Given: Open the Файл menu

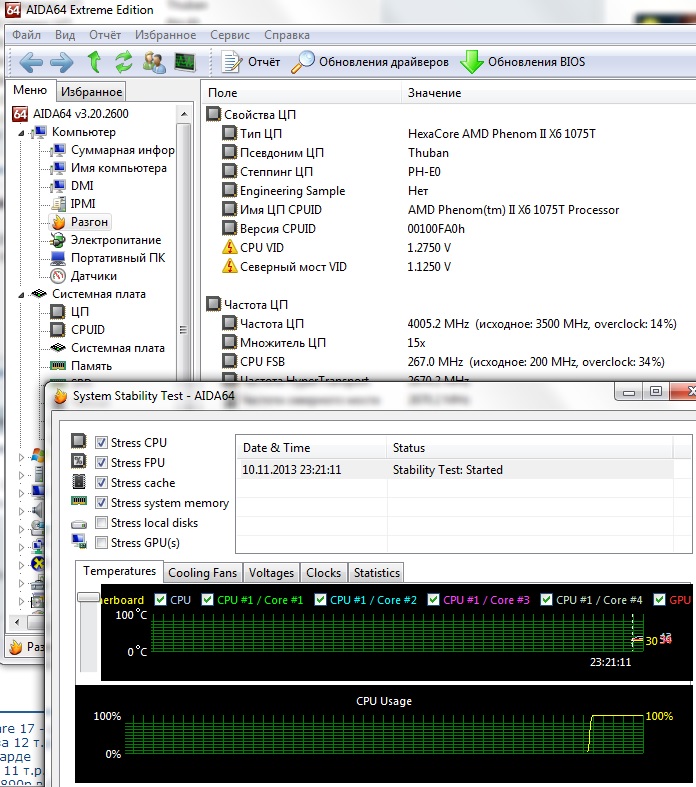Looking at the screenshot, I should tap(26, 35).
